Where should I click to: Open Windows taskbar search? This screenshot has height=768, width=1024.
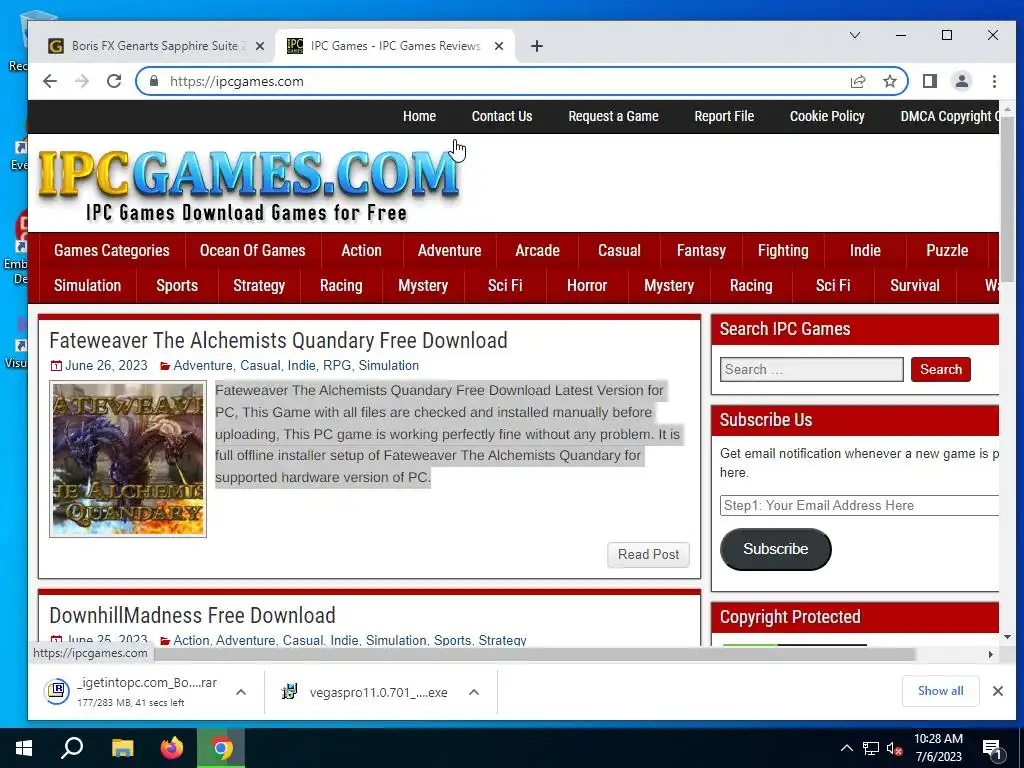point(72,748)
